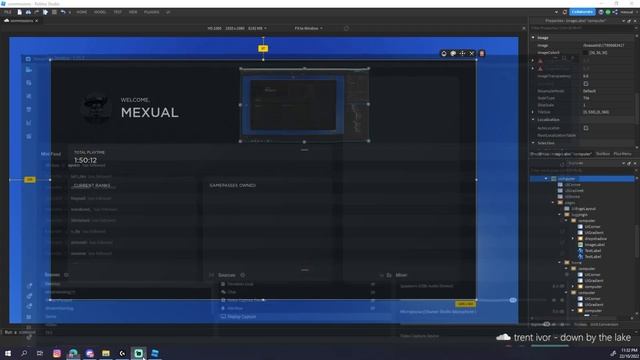Click the Properties filter input field

[x=582, y=28]
